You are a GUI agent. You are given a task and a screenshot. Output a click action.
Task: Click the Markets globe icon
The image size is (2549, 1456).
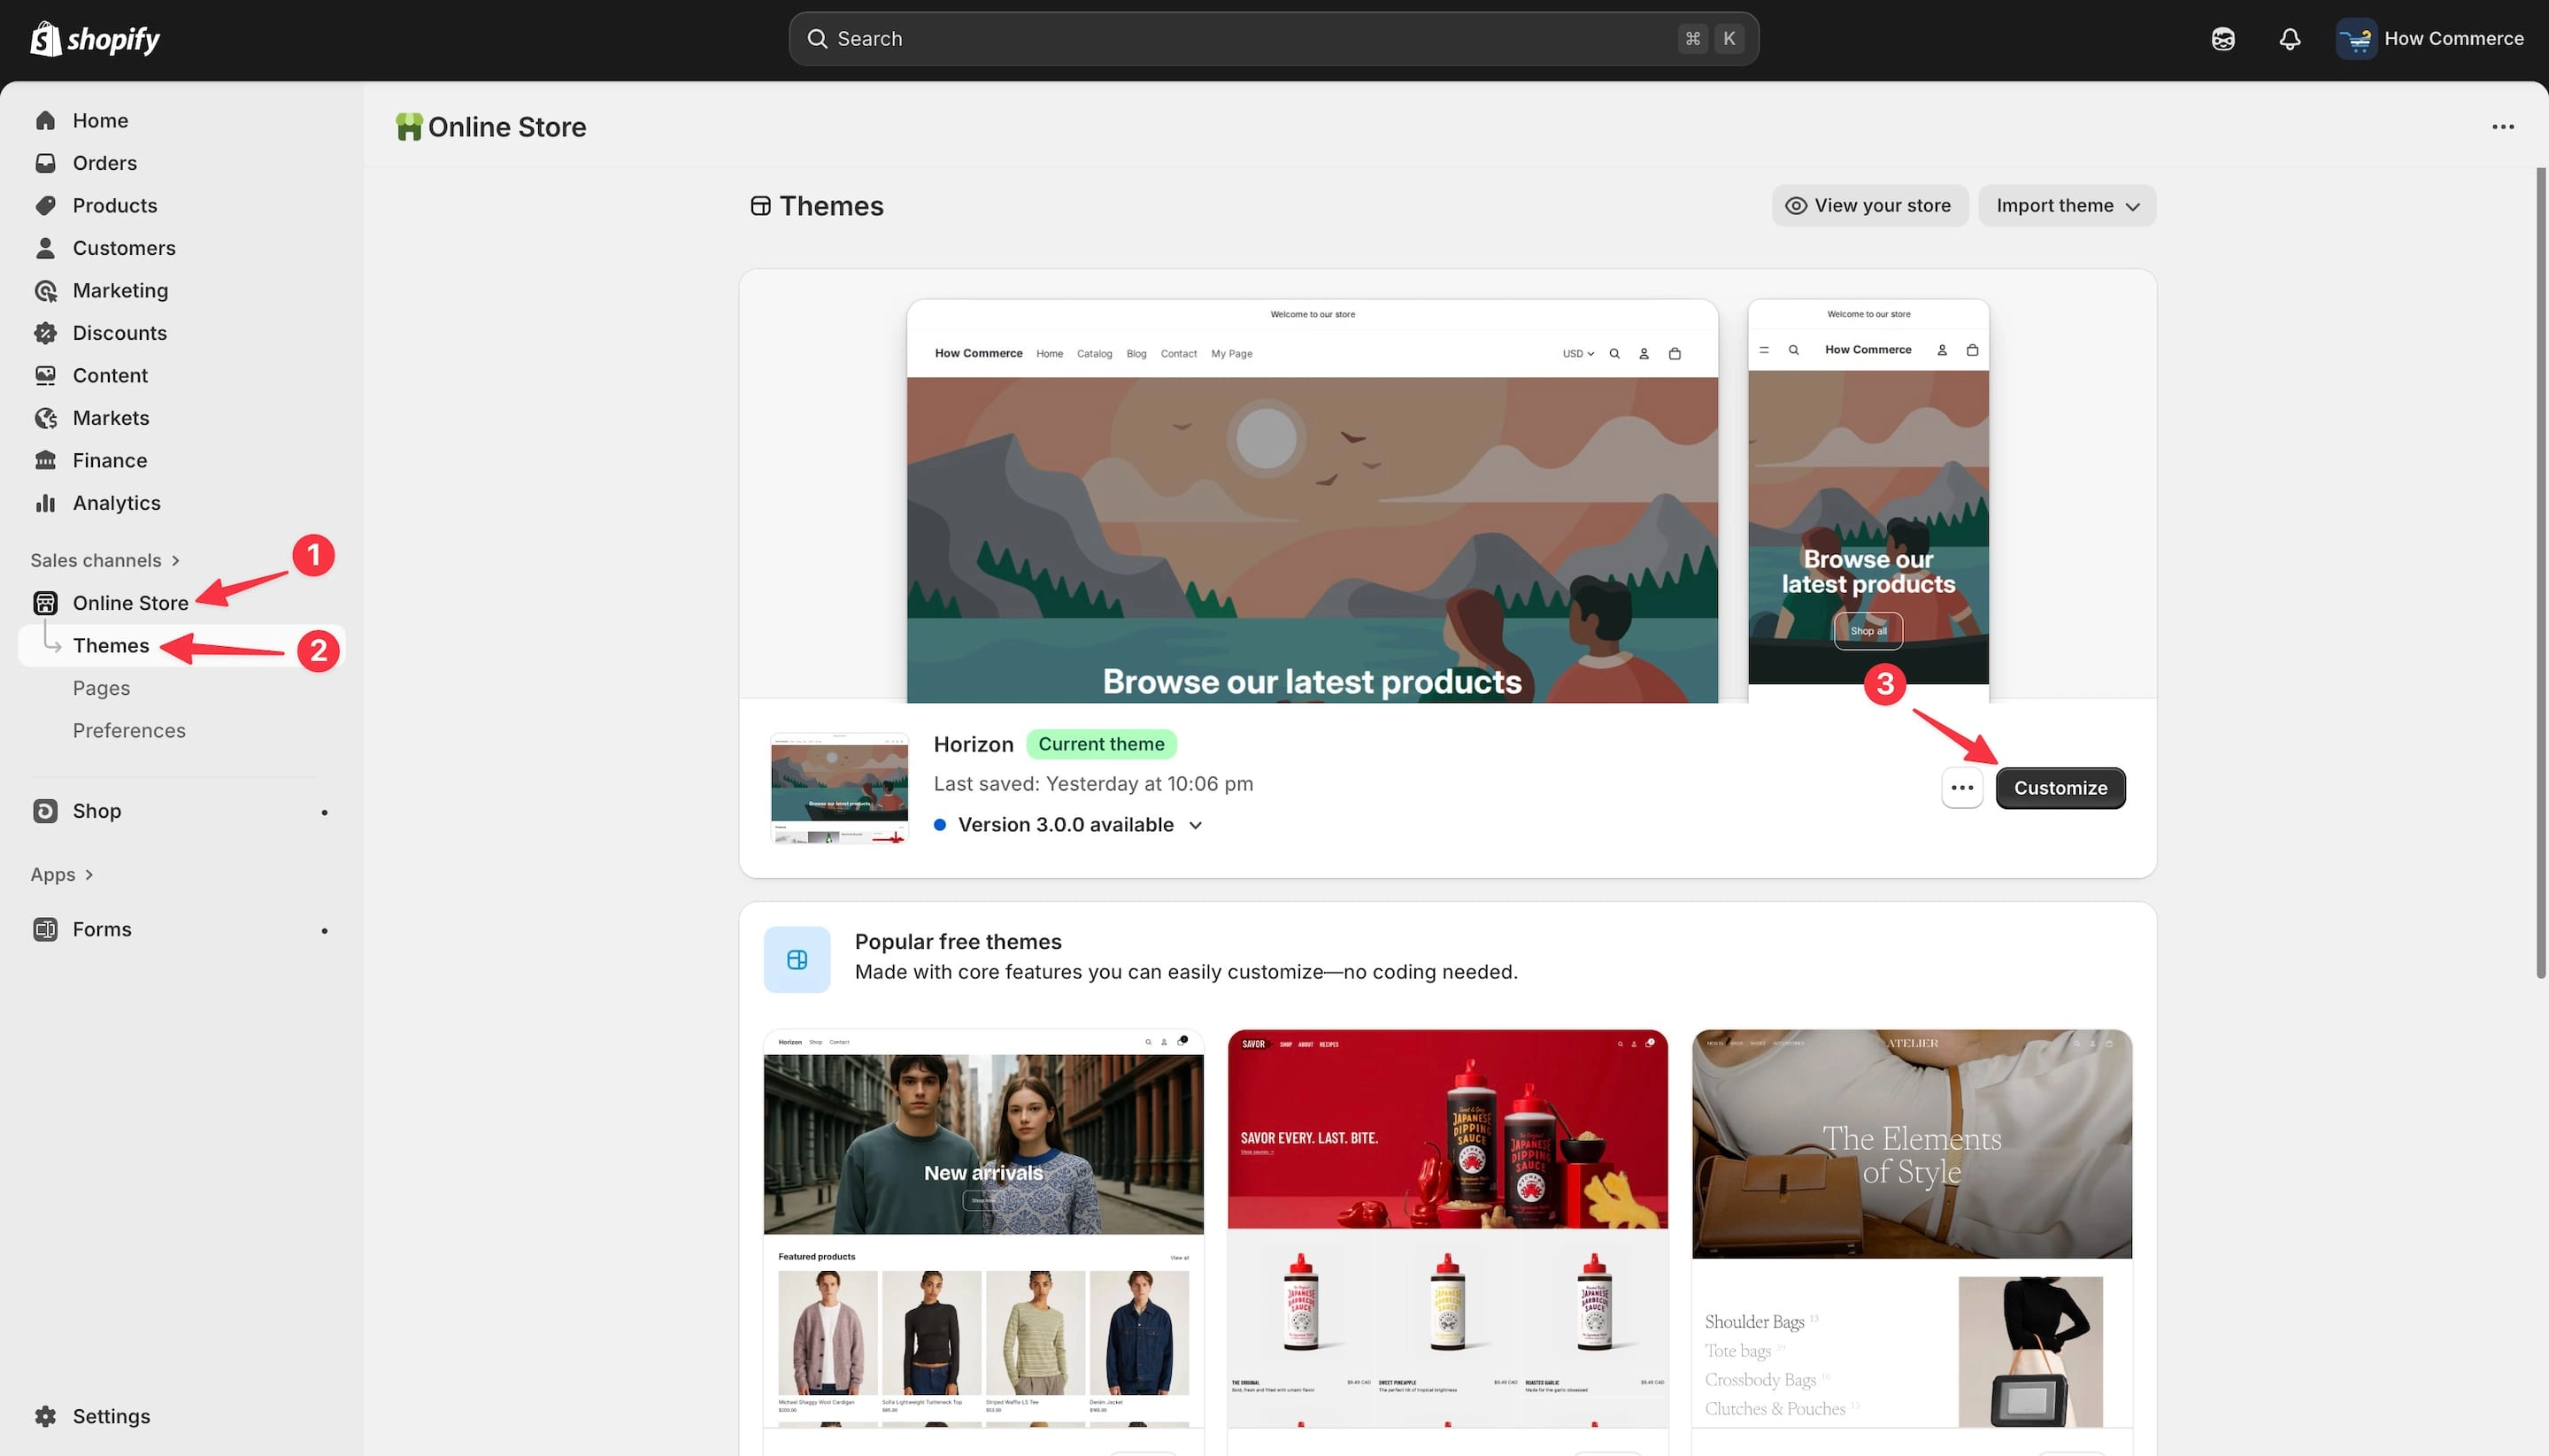[45, 418]
